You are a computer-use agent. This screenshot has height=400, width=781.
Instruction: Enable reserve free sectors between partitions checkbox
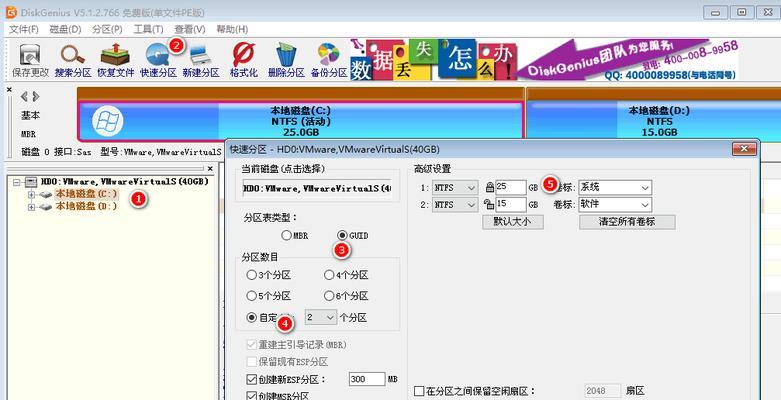[x=419, y=391]
